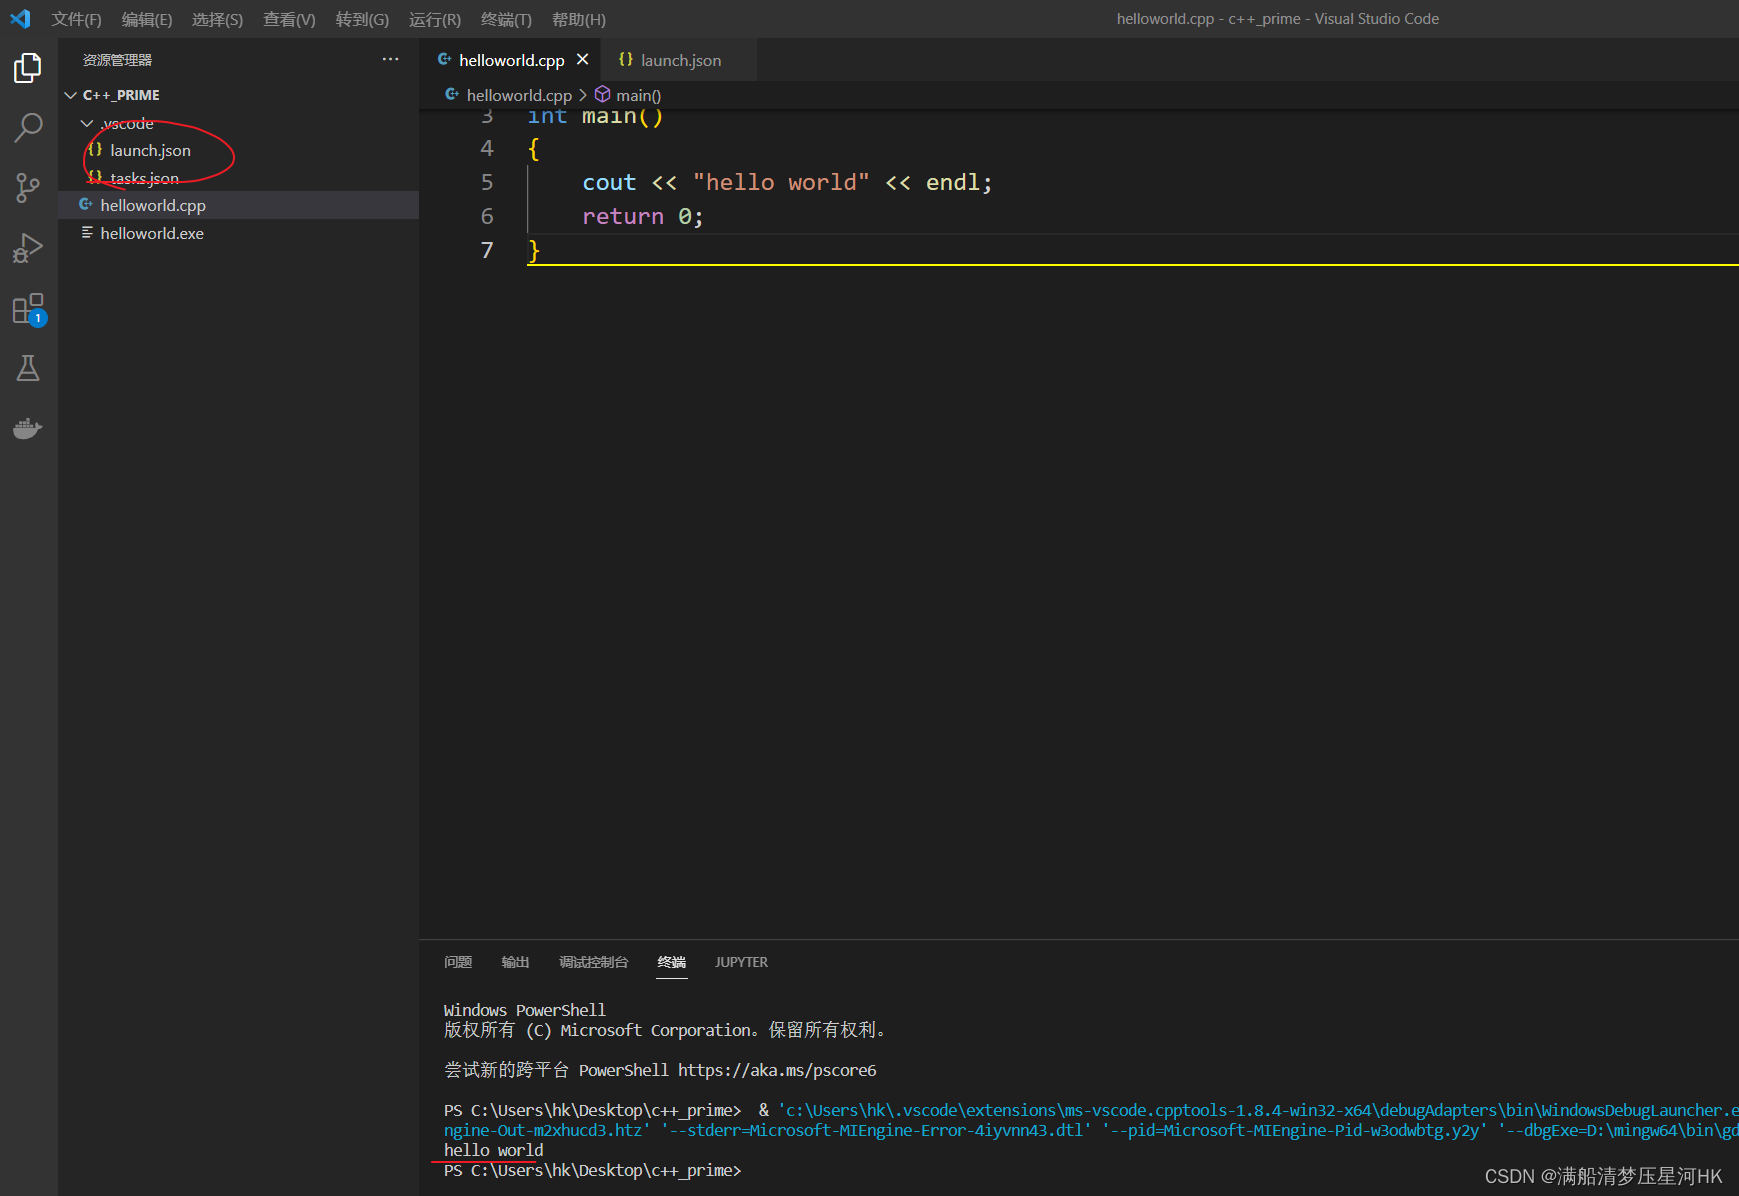Open the Extensions view icon

pyautogui.click(x=28, y=309)
